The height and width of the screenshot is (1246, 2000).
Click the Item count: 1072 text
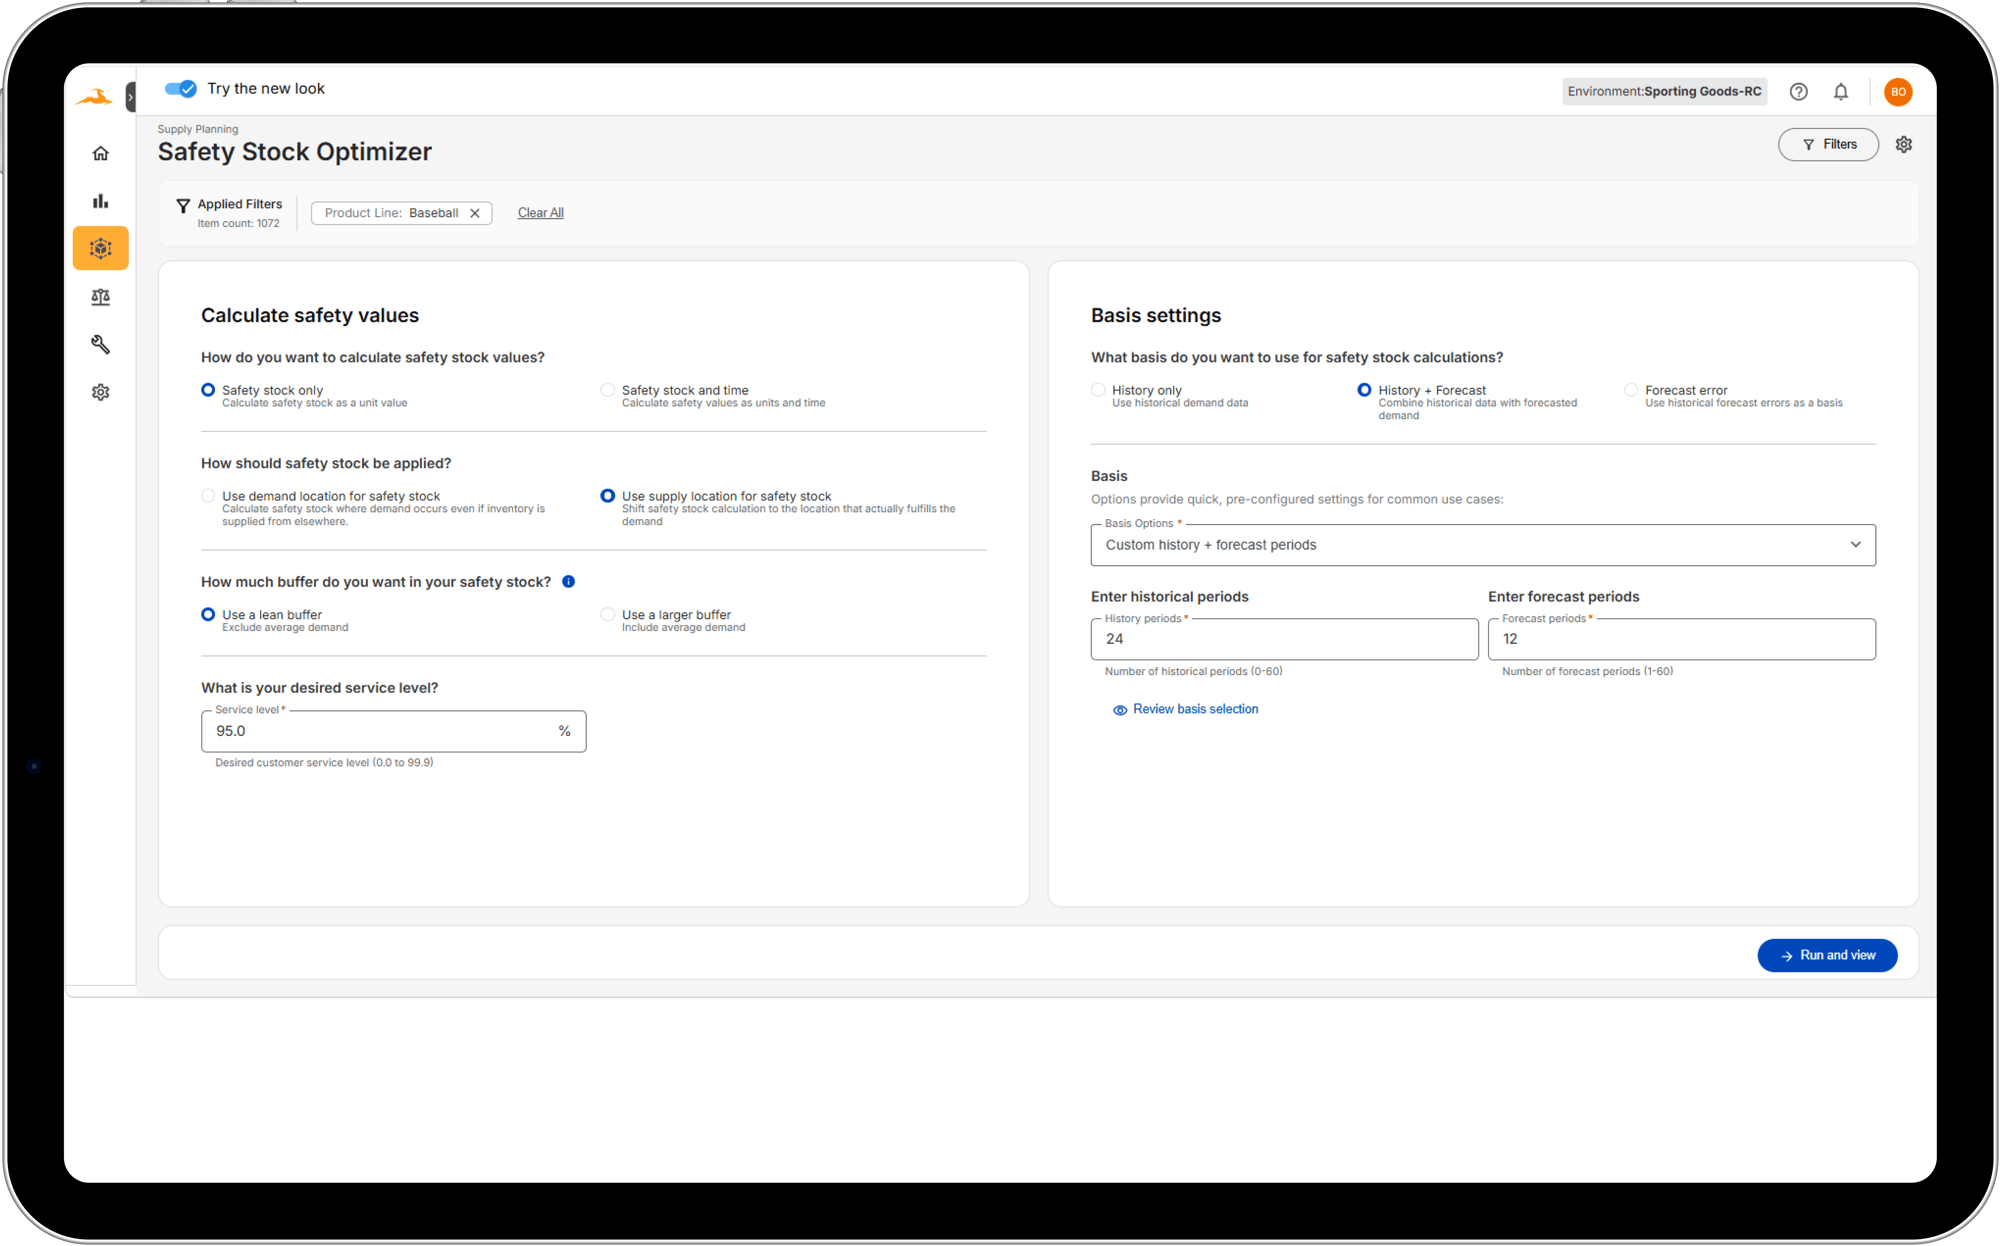coord(238,224)
